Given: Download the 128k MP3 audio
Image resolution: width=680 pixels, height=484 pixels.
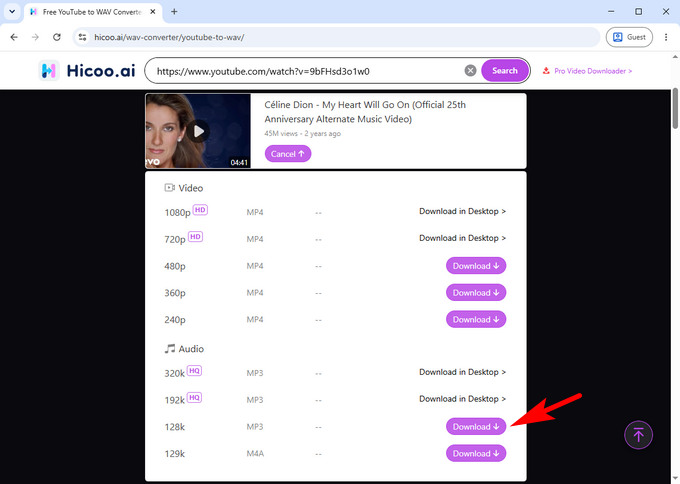Looking at the screenshot, I should 476,427.
